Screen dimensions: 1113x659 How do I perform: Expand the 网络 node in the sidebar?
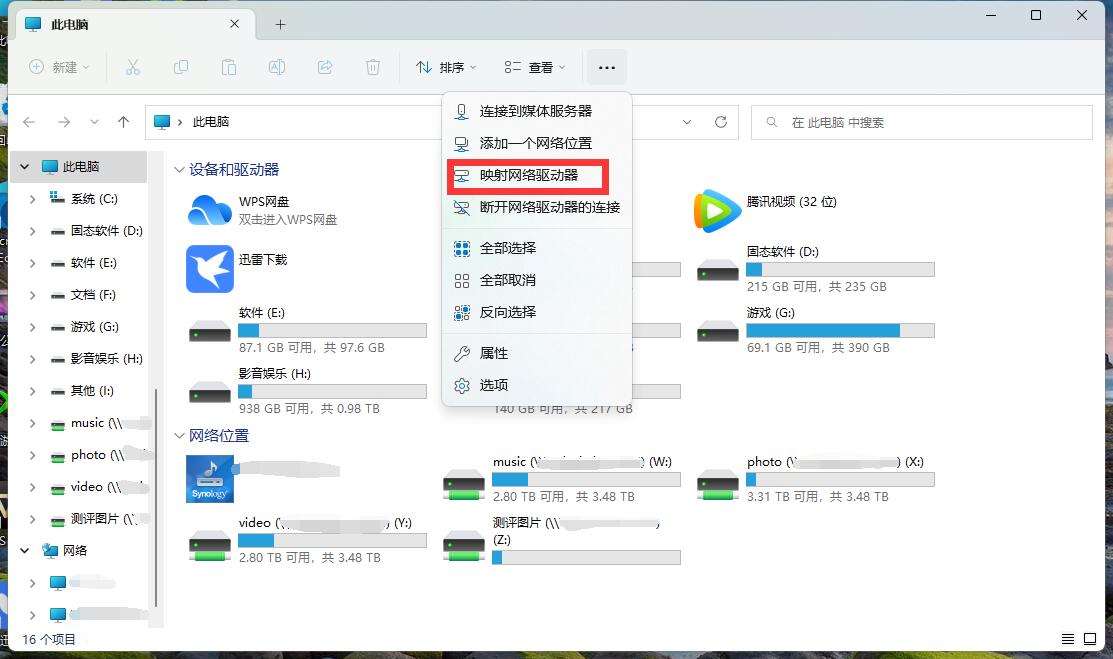tap(24, 550)
